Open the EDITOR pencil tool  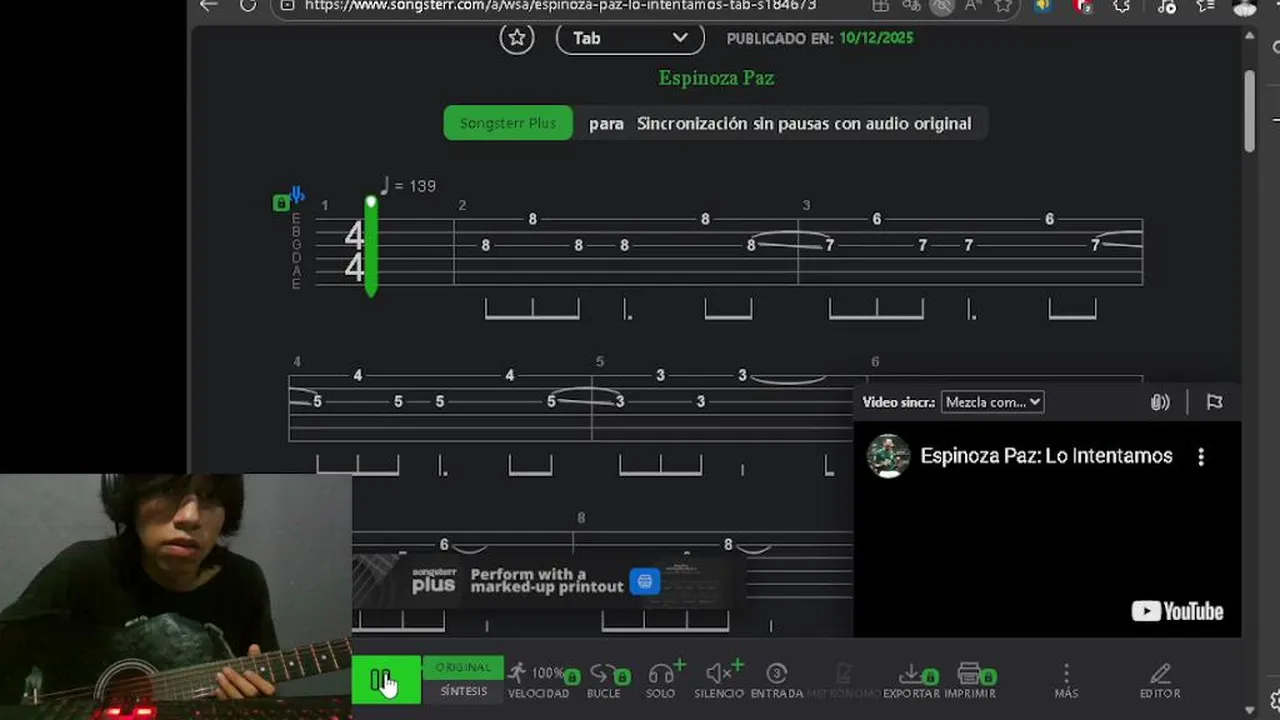coord(1160,681)
